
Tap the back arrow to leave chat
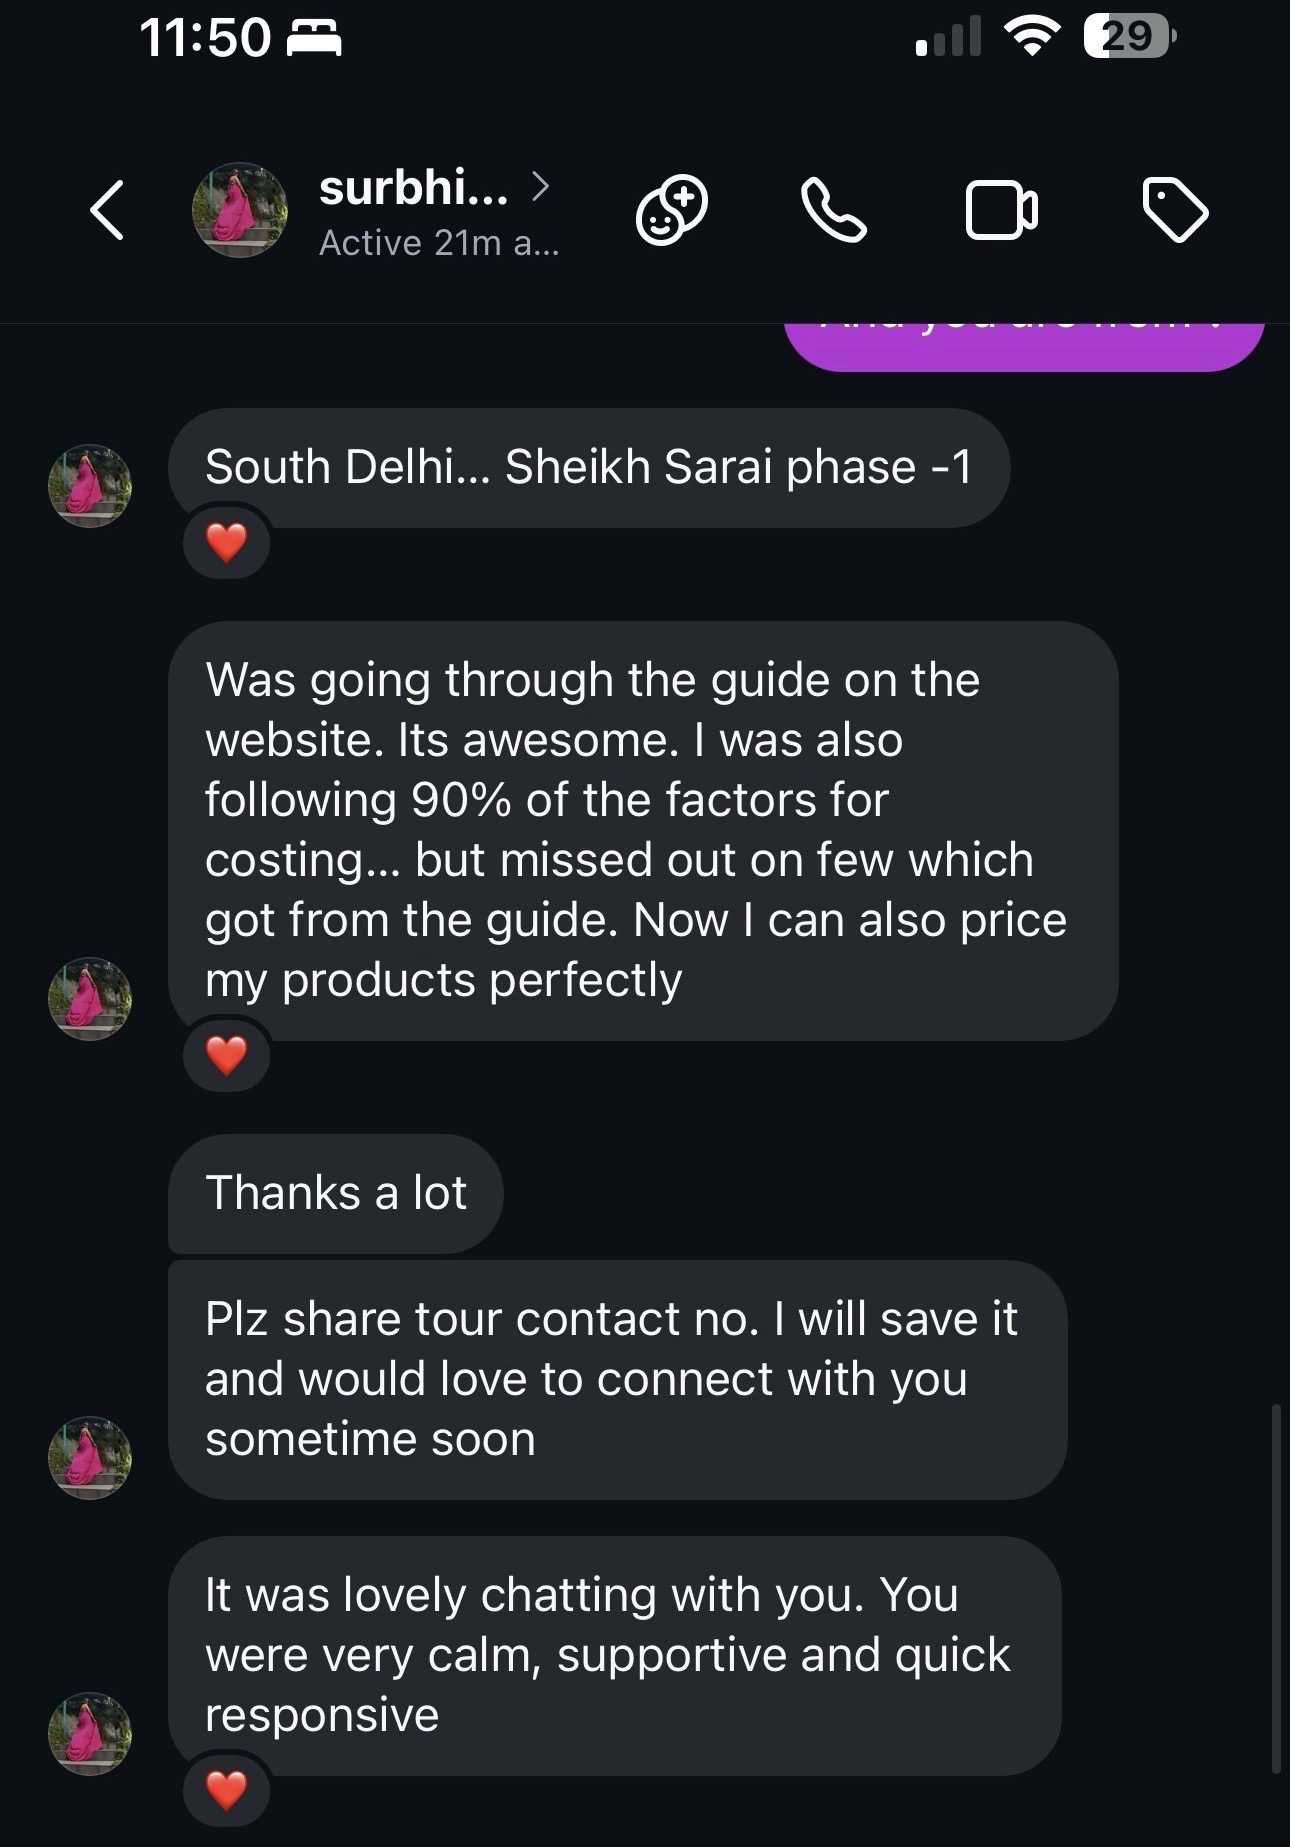pyautogui.click(x=107, y=210)
